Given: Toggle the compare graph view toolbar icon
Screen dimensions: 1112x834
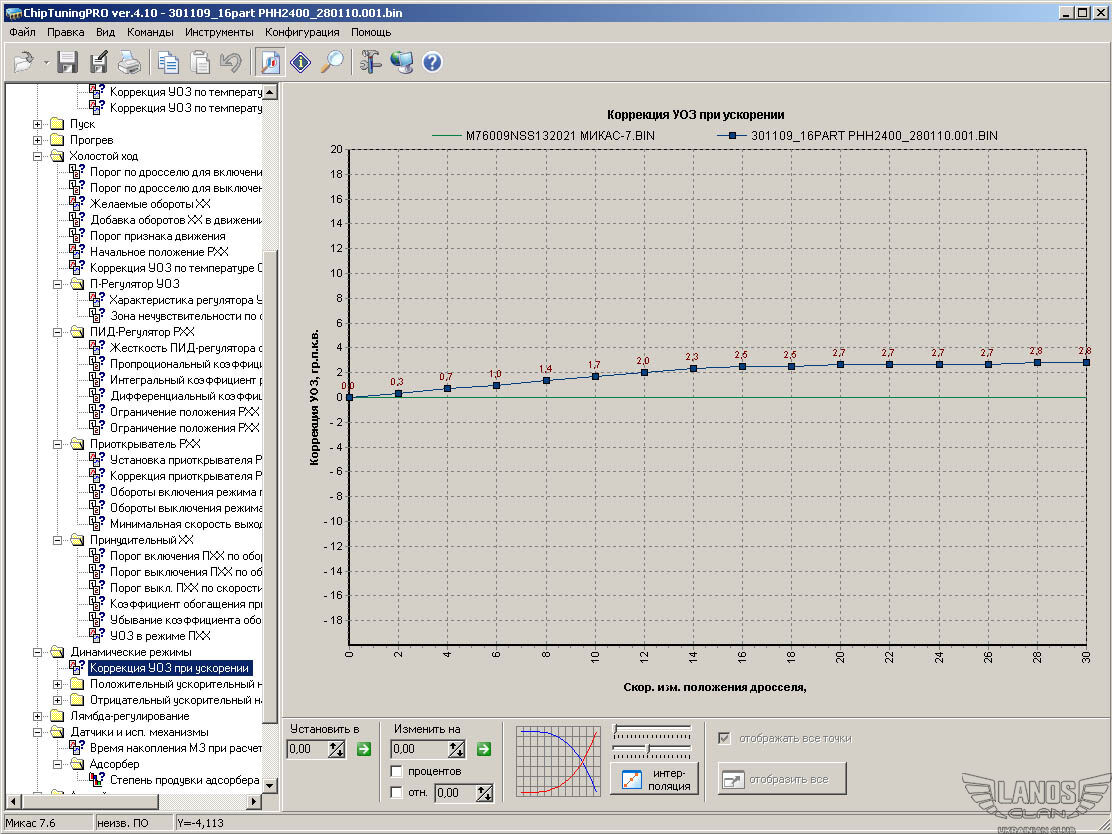Looking at the screenshot, I should (x=270, y=62).
